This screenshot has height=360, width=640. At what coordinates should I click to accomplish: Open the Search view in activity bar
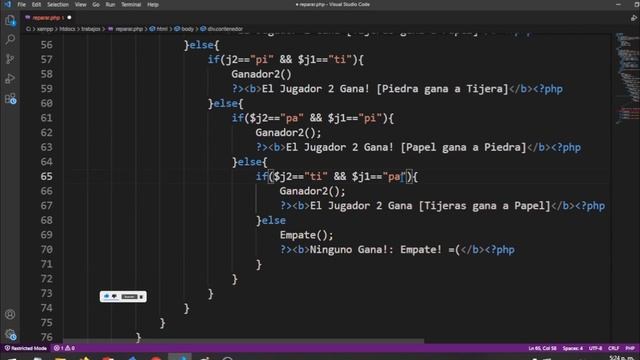point(10,40)
